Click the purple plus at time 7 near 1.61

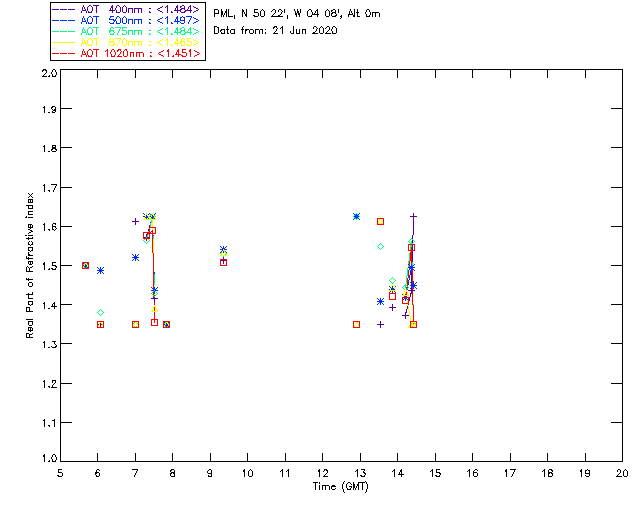coord(136,222)
